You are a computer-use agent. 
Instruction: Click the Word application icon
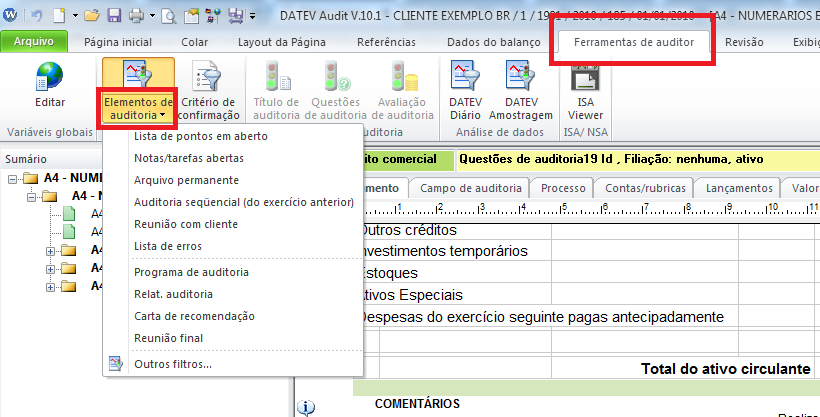10,15
